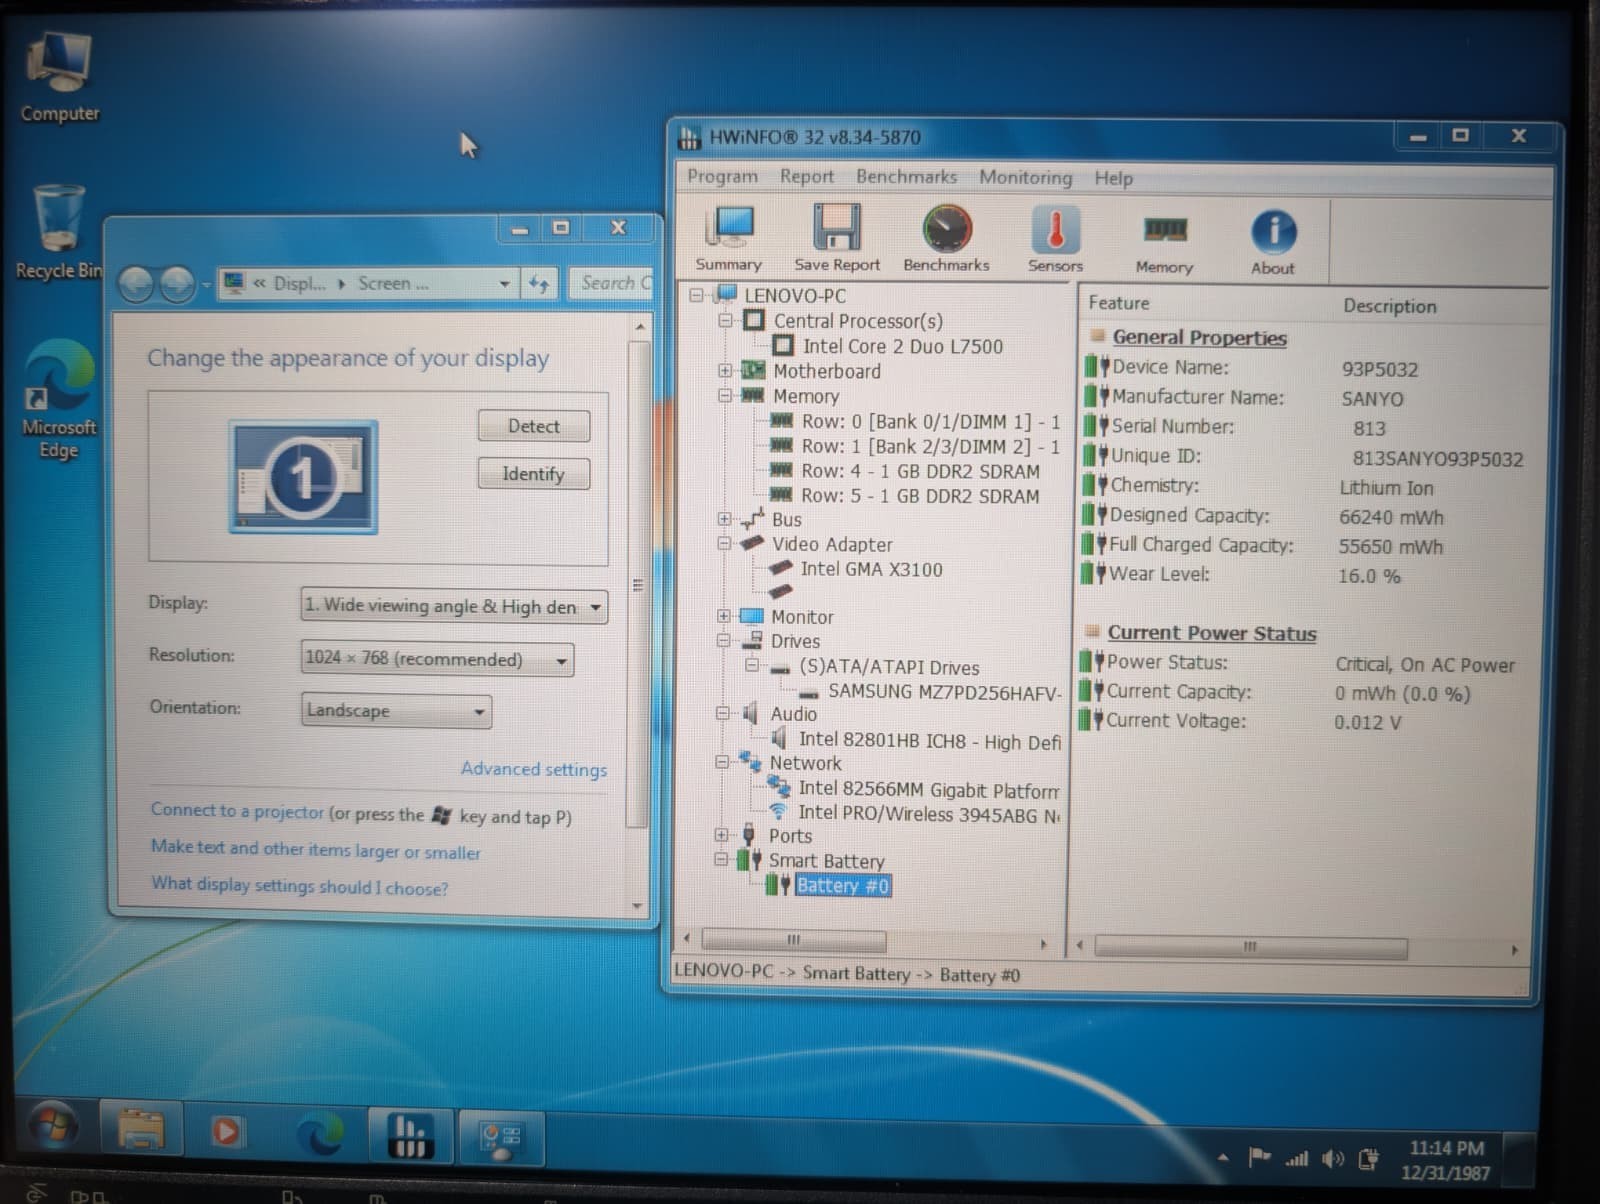Image resolution: width=1600 pixels, height=1204 pixels.
Task: Expand the Motherboard tree node
Action: click(x=725, y=371)
